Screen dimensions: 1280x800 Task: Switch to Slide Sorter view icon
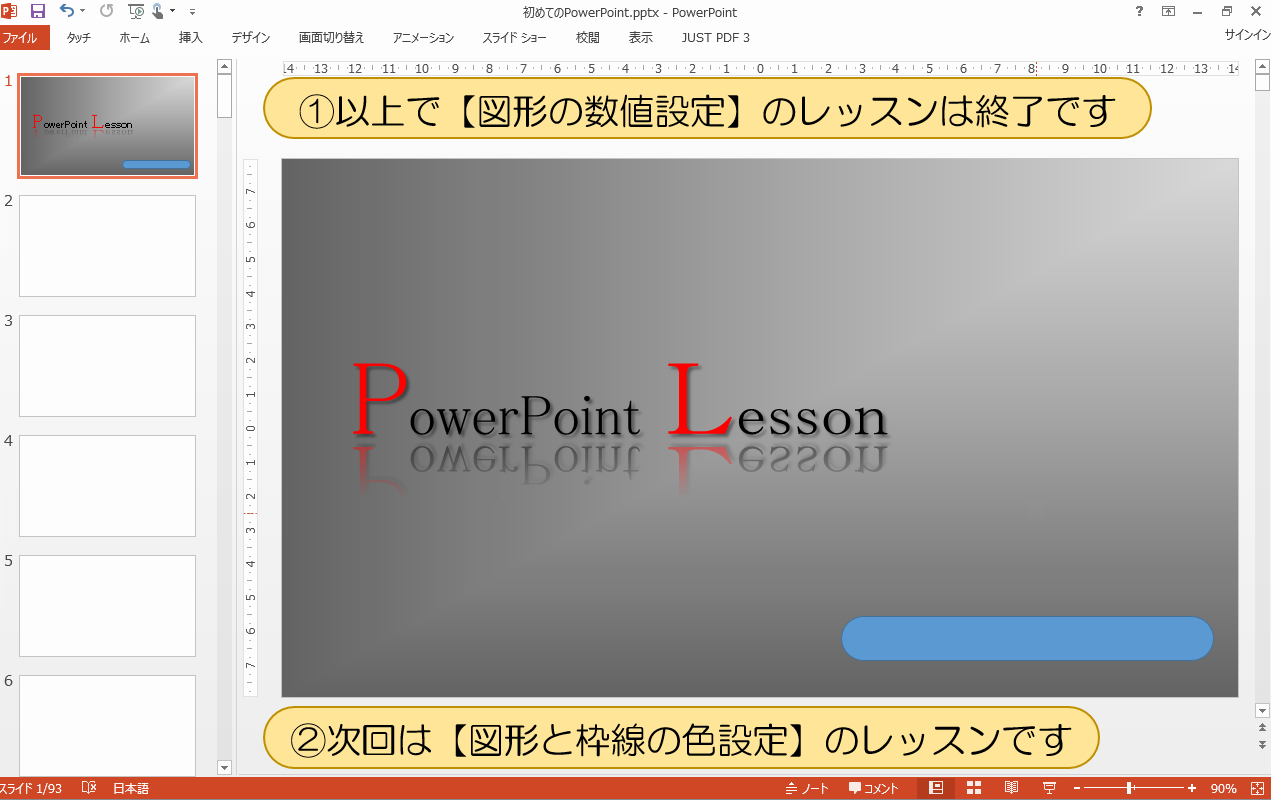(x=974, y=788)
